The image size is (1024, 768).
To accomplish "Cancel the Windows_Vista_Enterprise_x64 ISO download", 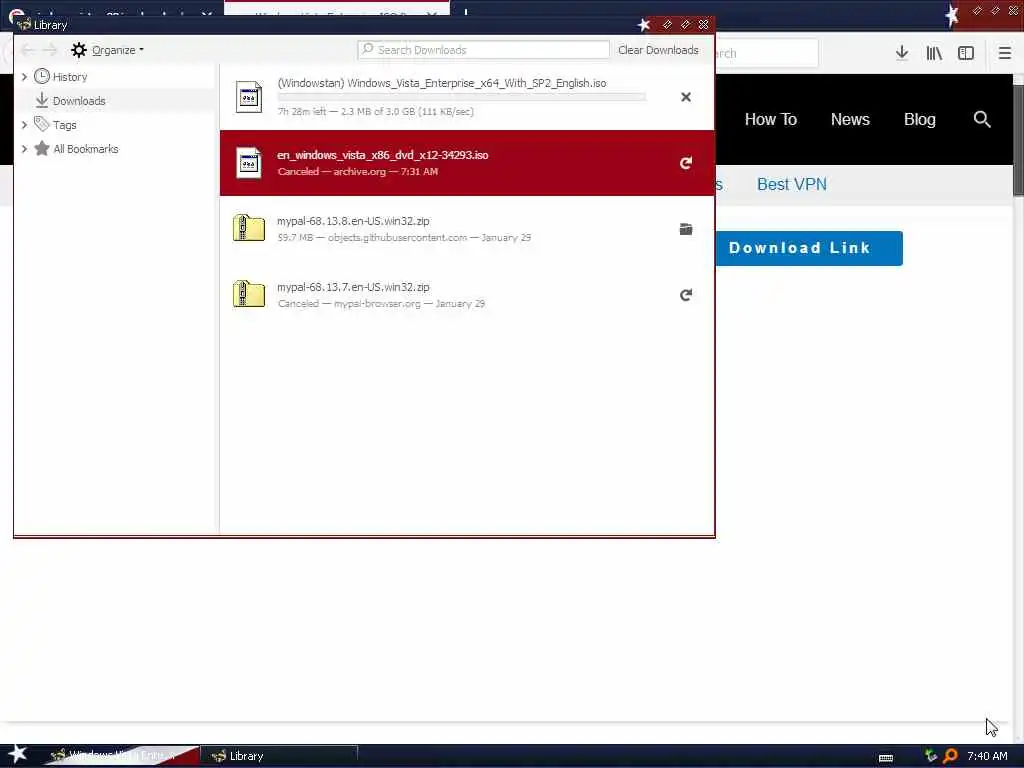I will coord(686,97).
